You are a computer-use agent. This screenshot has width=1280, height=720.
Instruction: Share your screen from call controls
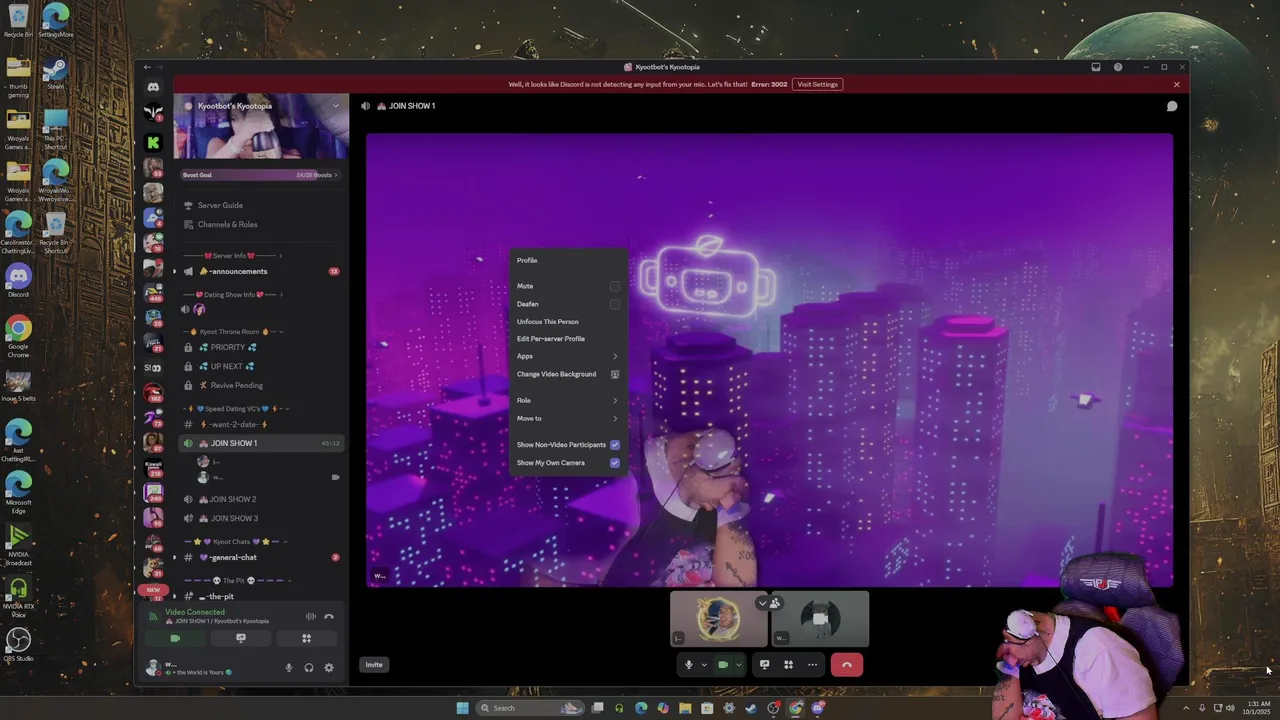pyautogui.click(x=764, y=664)
